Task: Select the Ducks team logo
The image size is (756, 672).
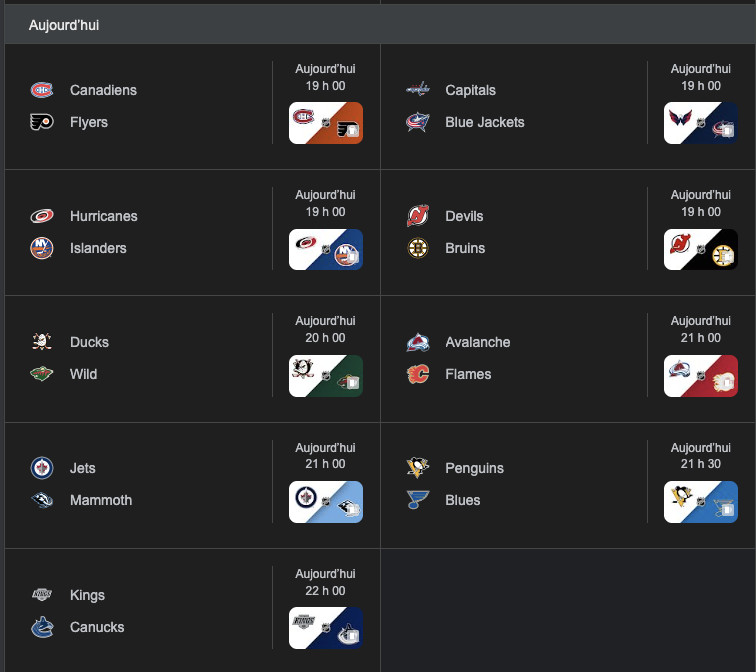Action: coord(41,342)
